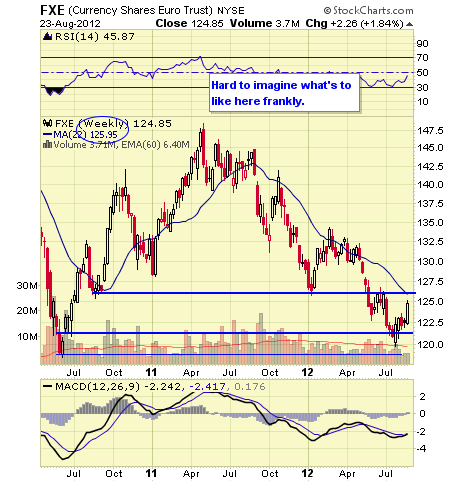Click the 50 label on the RSI scale
Image resolution: width=460 pixels, height=482 pixels.
click(x=422, y=73)
